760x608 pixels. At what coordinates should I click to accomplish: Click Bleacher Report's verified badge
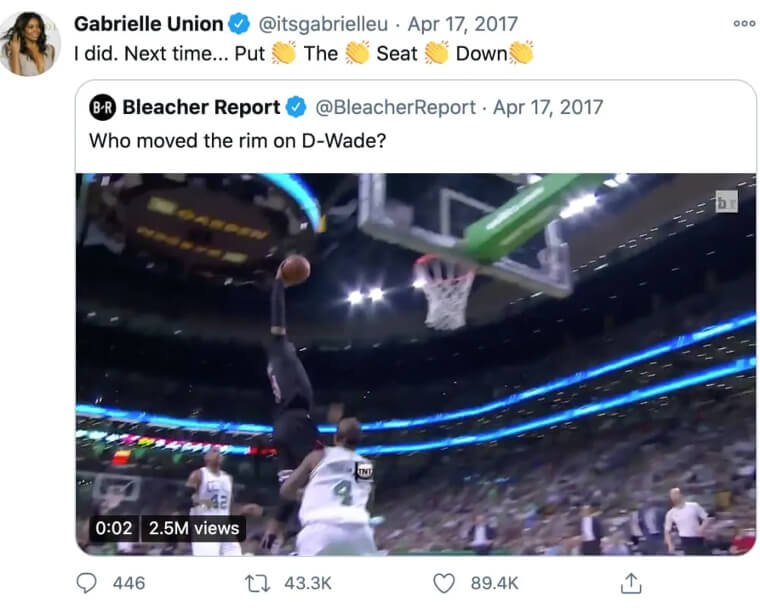(x=298, y=107)
